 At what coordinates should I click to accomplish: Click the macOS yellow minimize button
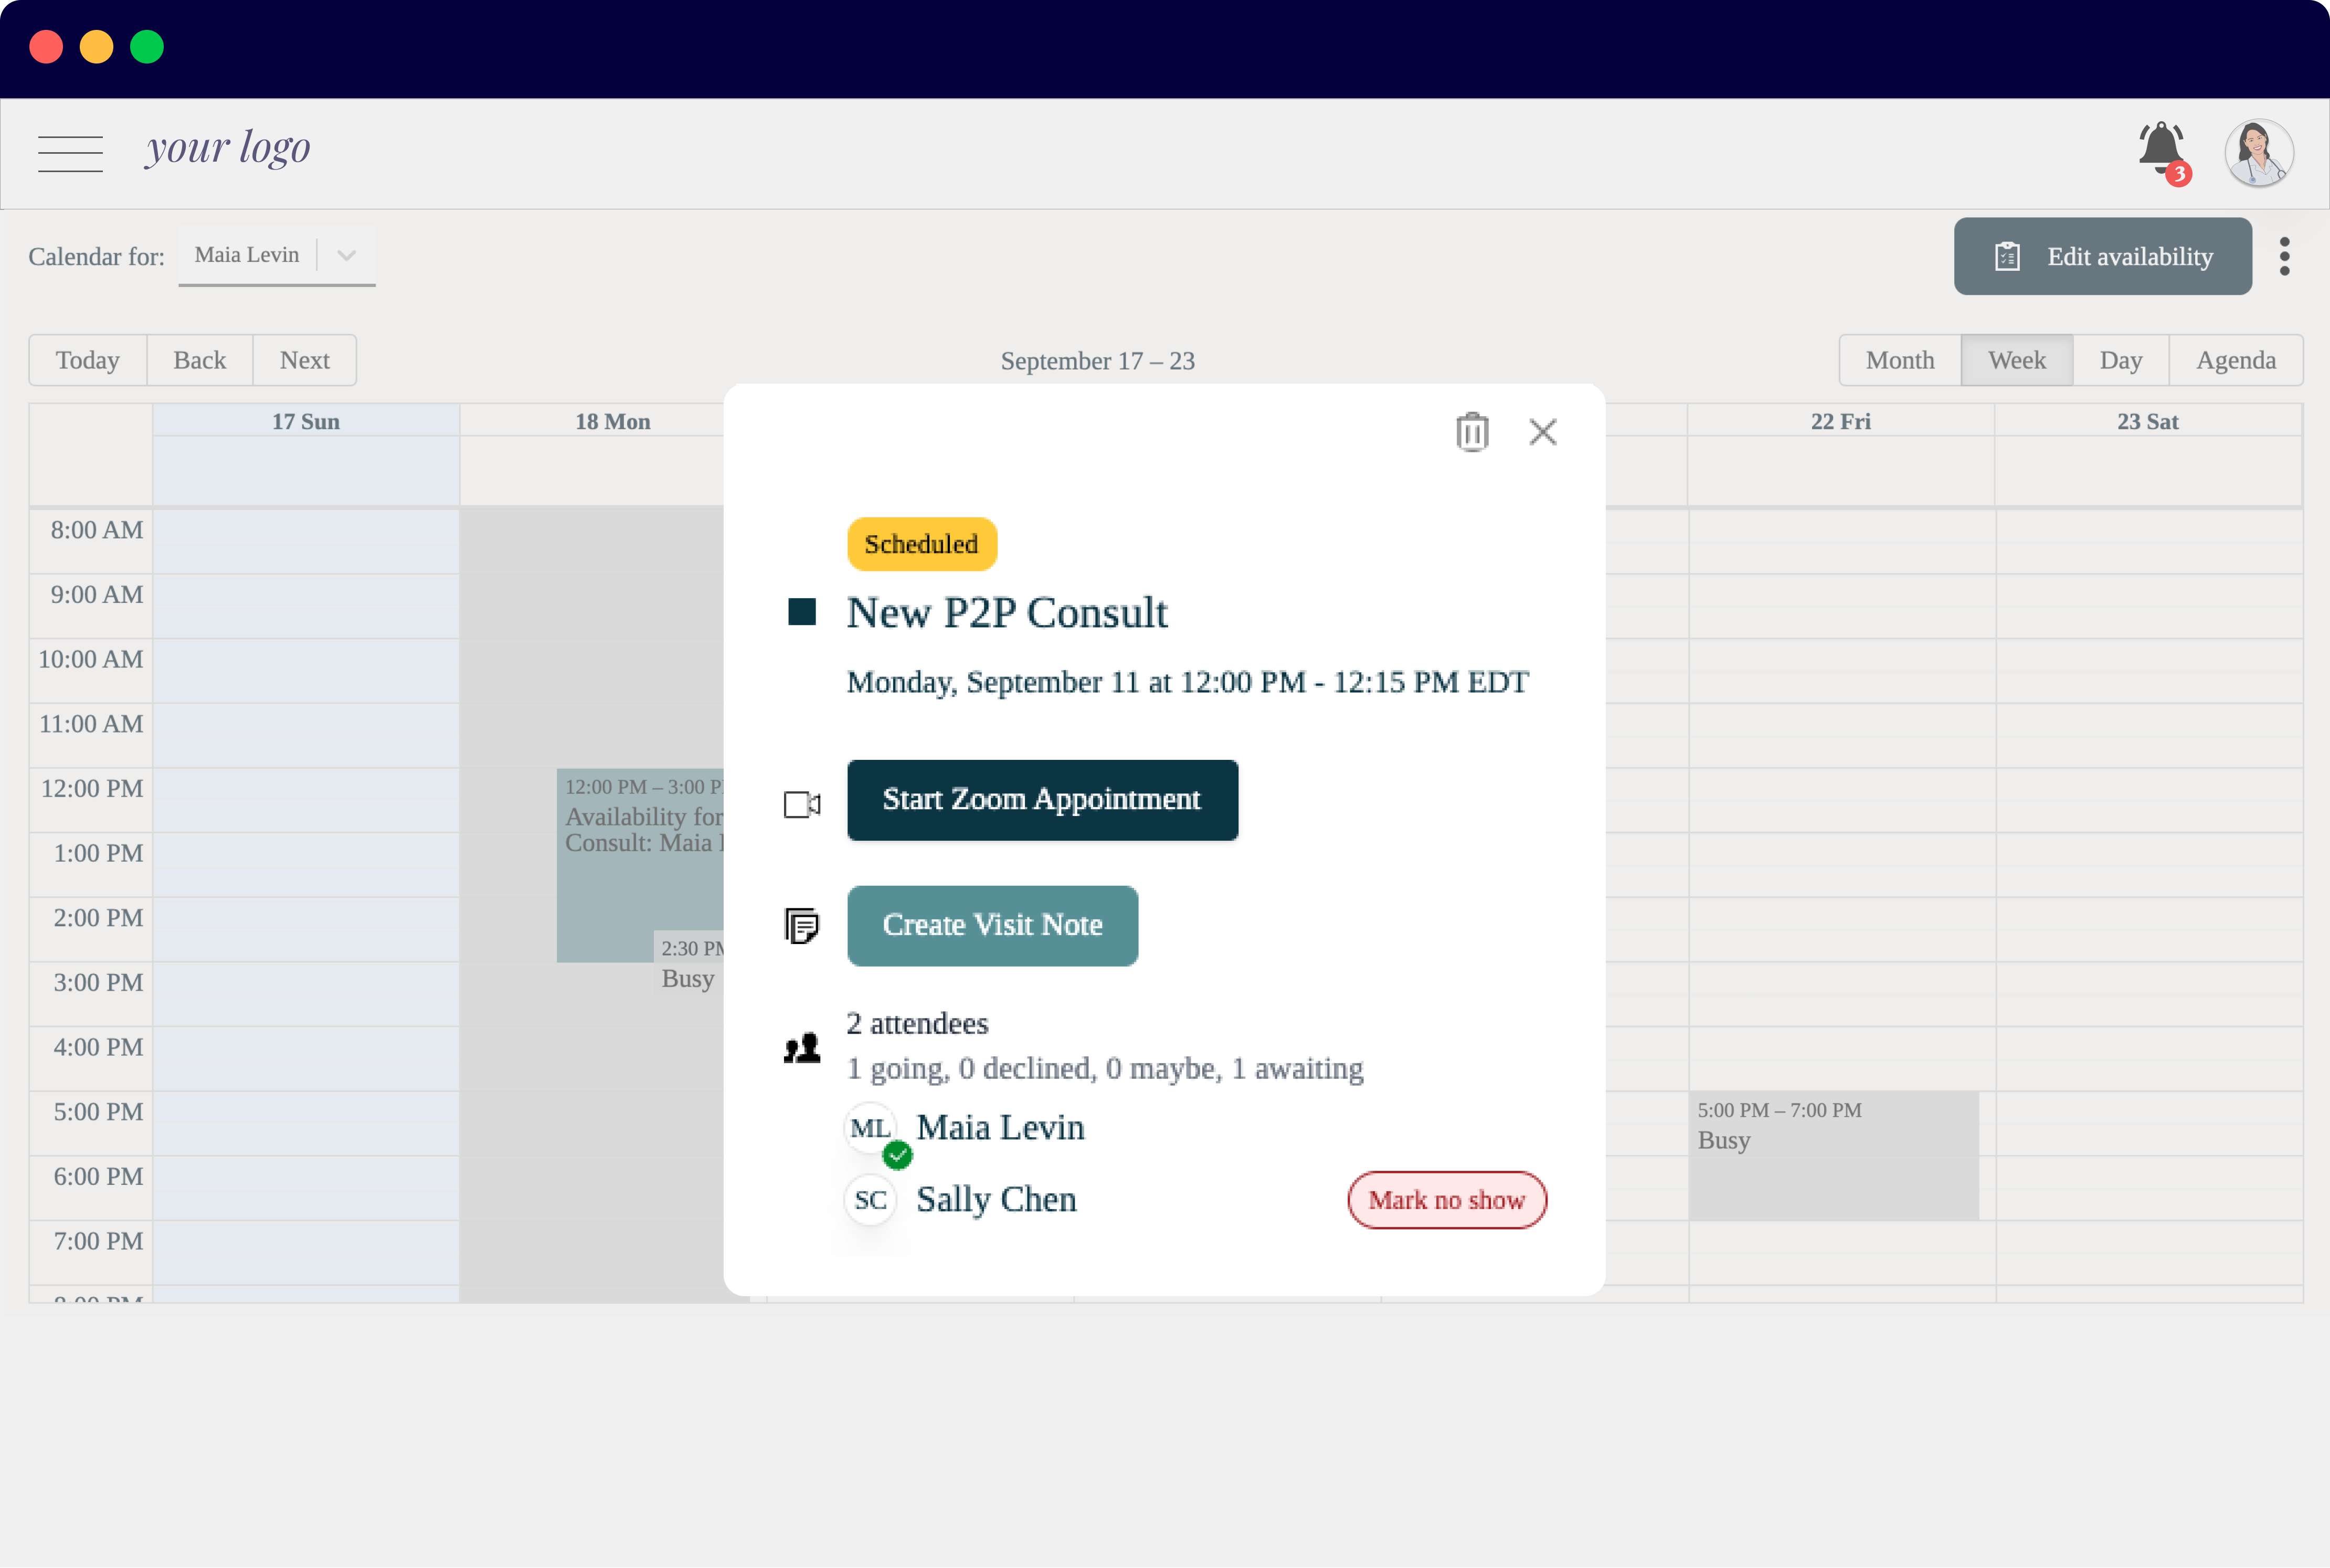(x=97, y=47)
